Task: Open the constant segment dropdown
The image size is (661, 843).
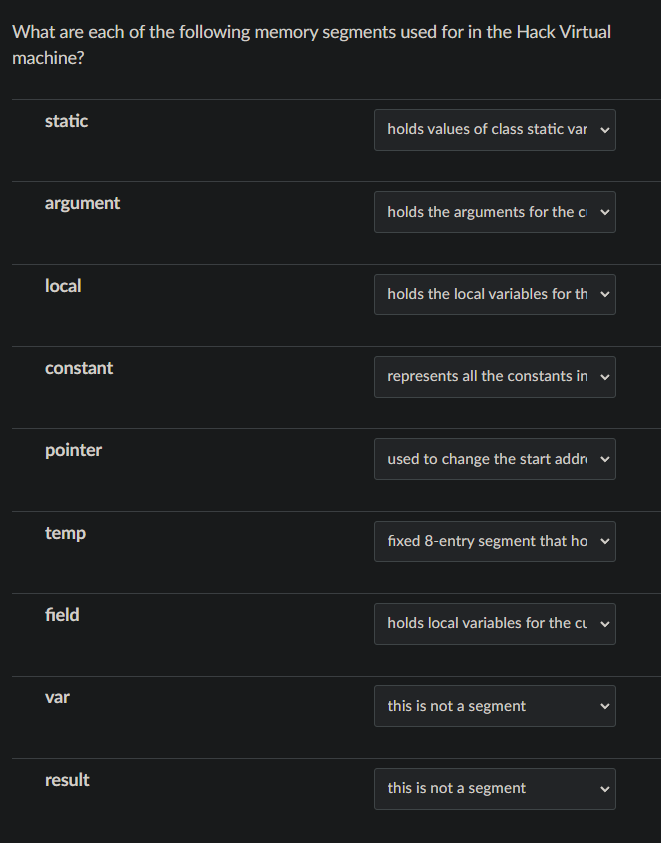Action: 494,377
